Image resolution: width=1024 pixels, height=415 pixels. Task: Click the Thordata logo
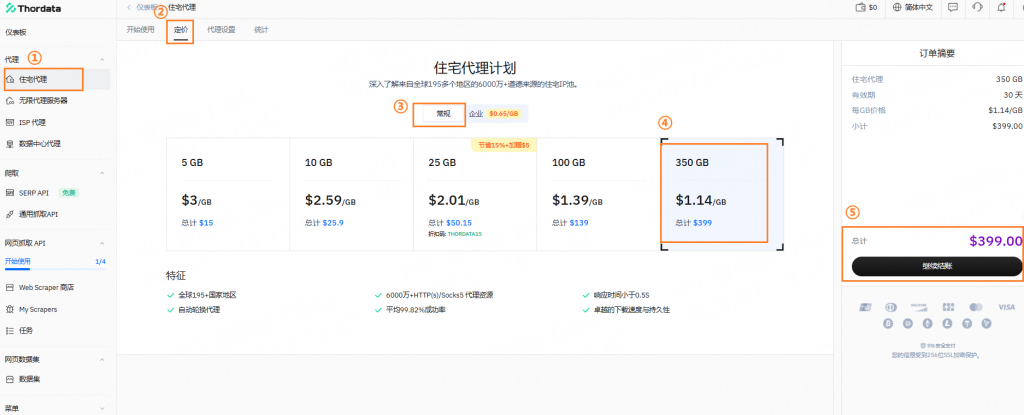pos(40,8)
